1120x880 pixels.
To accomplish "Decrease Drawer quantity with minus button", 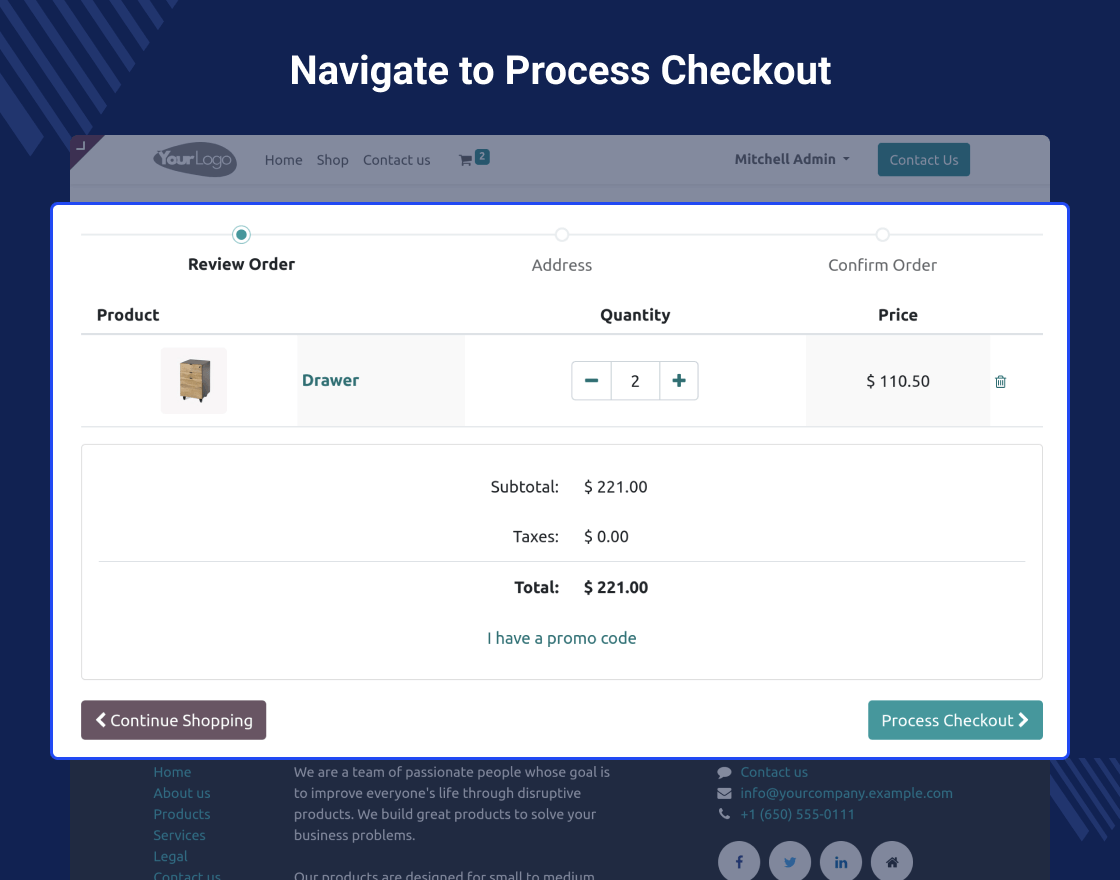I will [591, 381].
